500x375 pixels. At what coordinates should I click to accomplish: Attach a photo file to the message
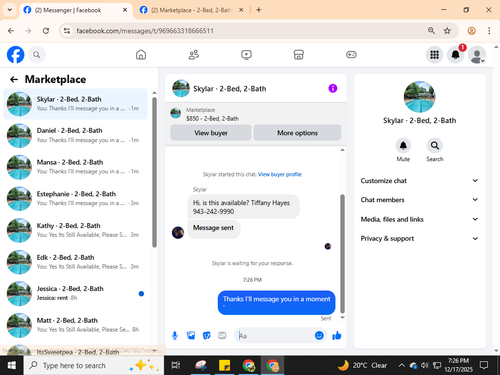[191, 335]
